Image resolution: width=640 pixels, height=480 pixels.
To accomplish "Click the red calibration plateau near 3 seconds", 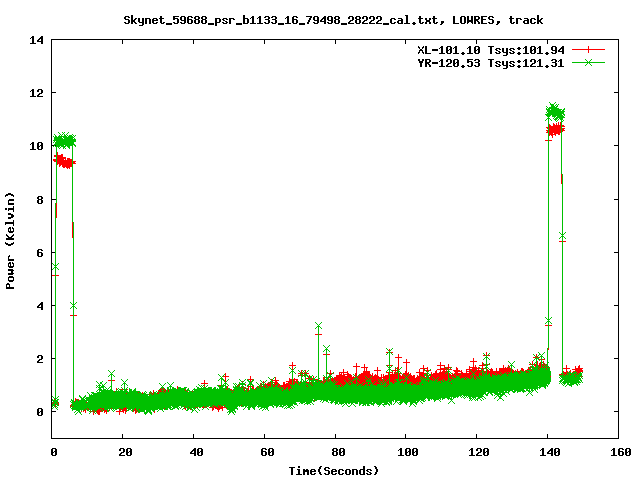I will (64, 161).
